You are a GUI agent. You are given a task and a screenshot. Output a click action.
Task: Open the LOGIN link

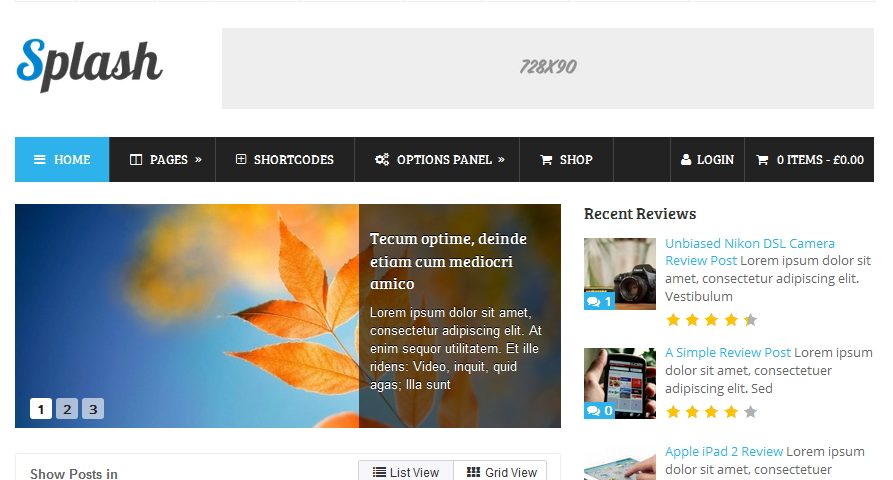pyautogui.click(x=707, y=159)
